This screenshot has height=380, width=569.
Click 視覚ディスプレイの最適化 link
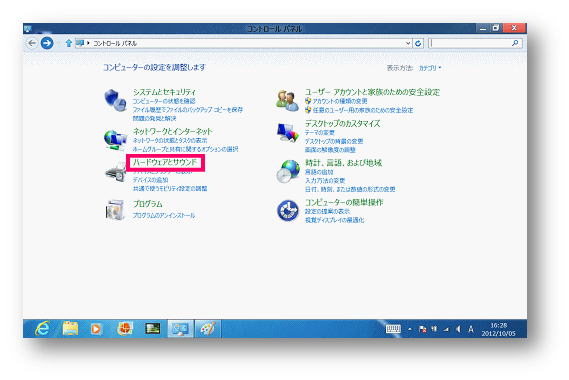click(335, 220)
